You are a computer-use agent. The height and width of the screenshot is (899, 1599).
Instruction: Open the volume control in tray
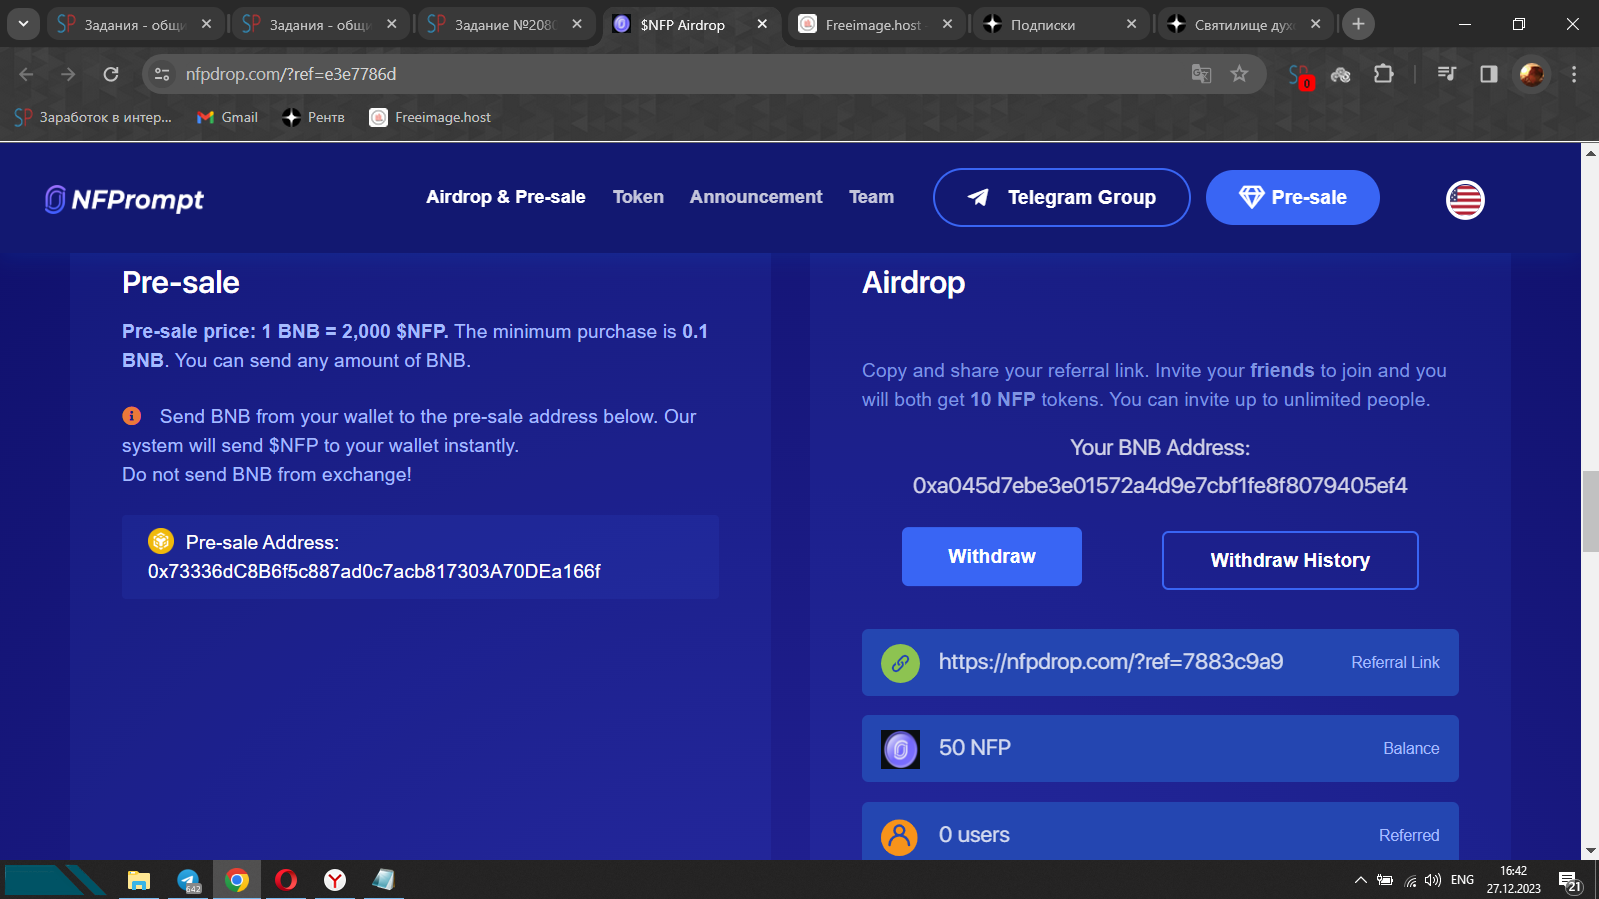pyautogui.click(x=1433, y=880)
